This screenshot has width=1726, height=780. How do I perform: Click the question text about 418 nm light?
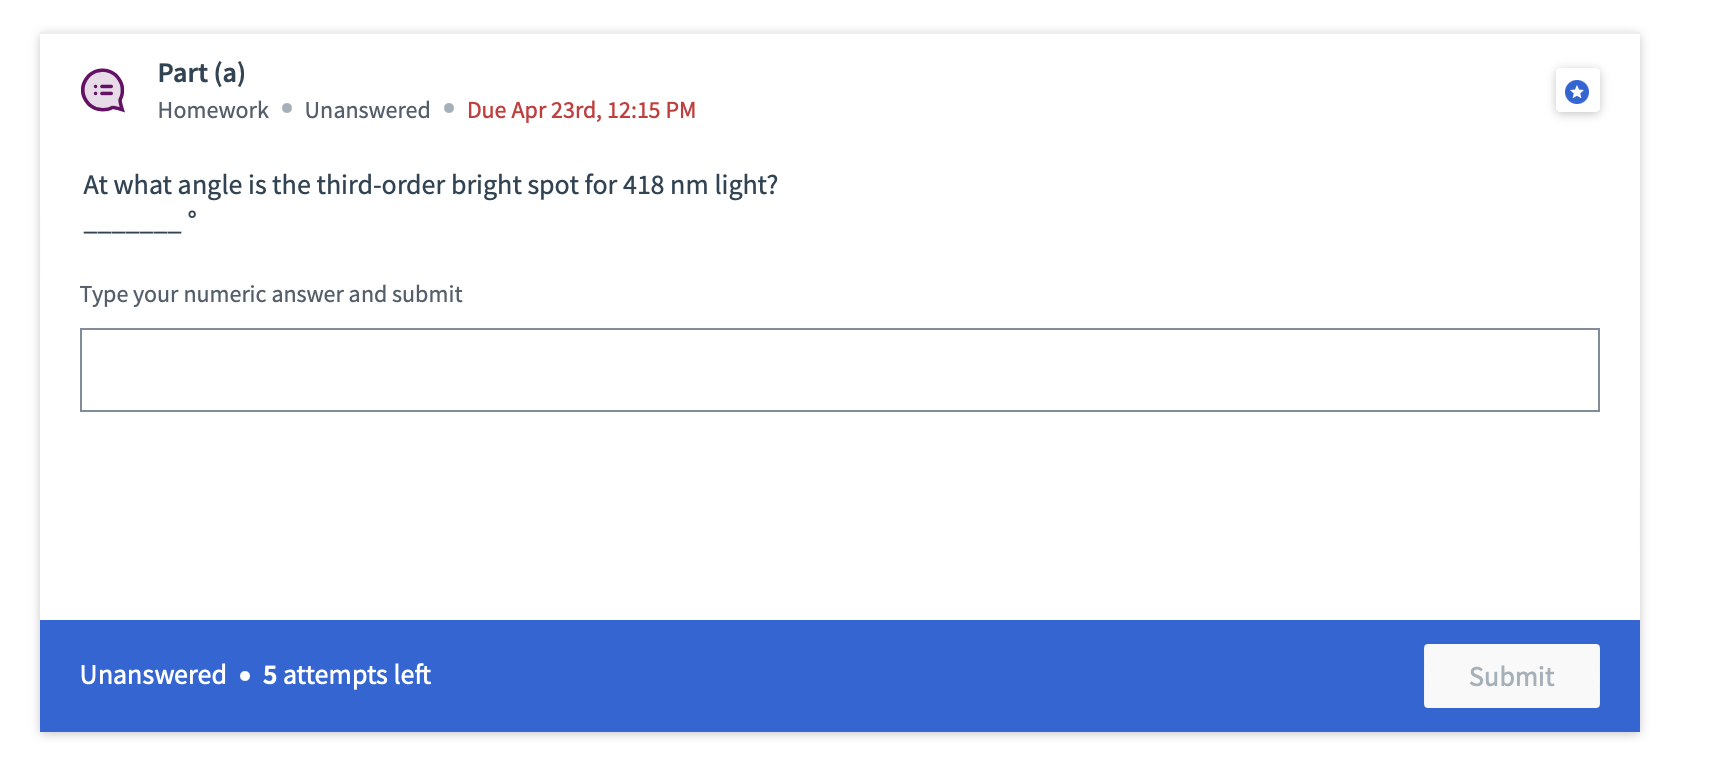click(430, 184)
